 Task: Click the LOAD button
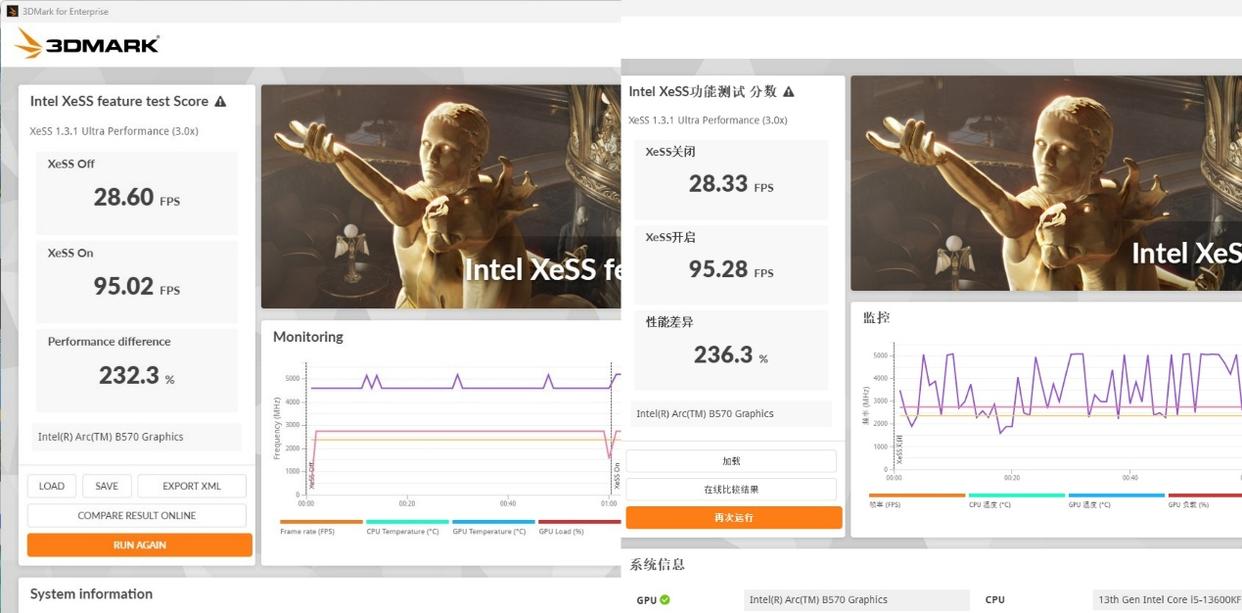[52, 486]
